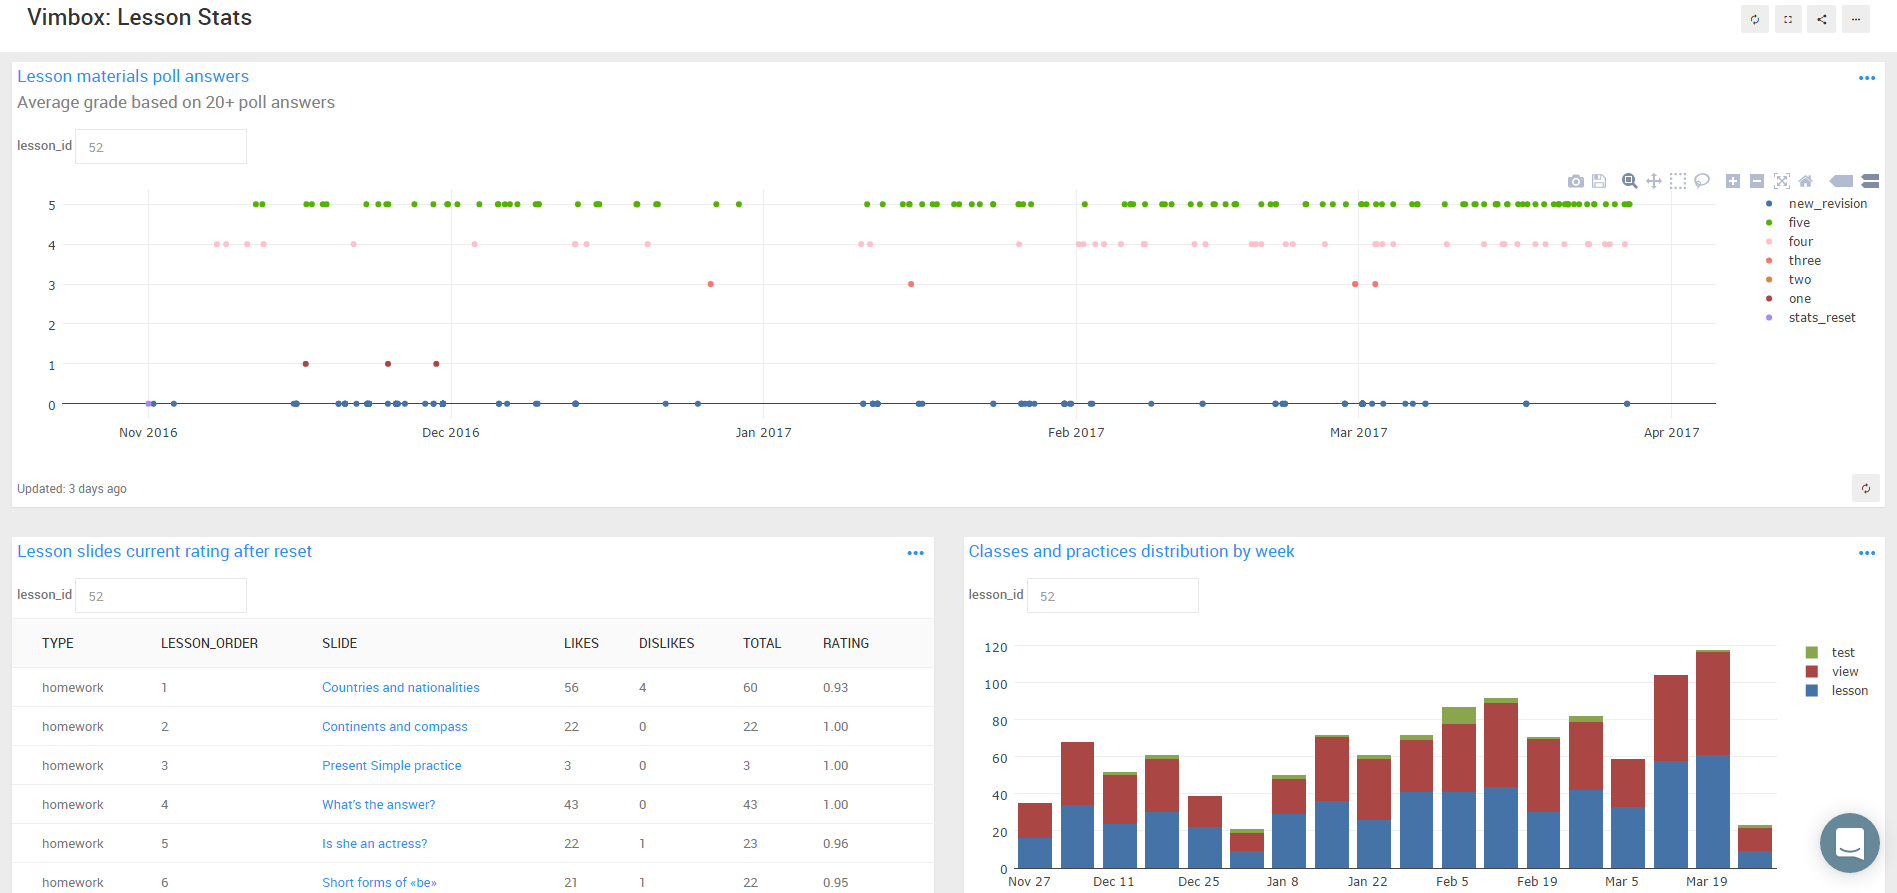Open options menu for poll answers widget
This screenshot has width=1897, height=893.
pos(1867,78)
